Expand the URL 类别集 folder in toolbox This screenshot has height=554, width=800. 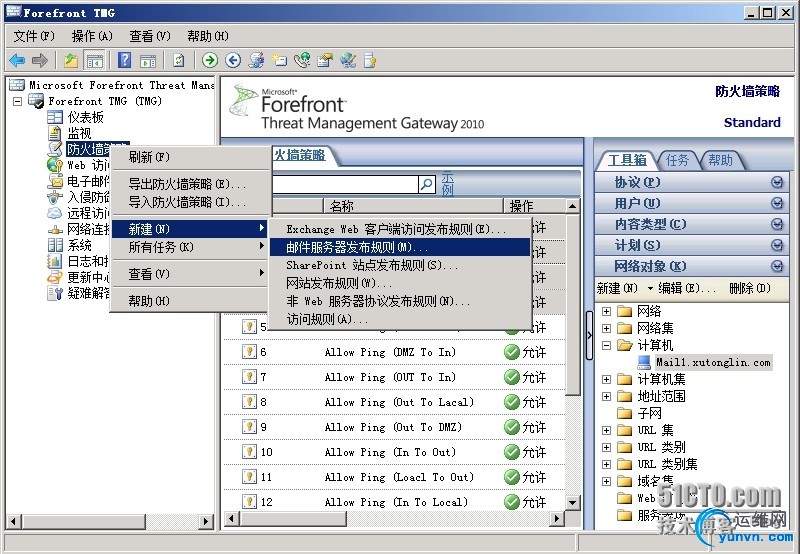606,464
